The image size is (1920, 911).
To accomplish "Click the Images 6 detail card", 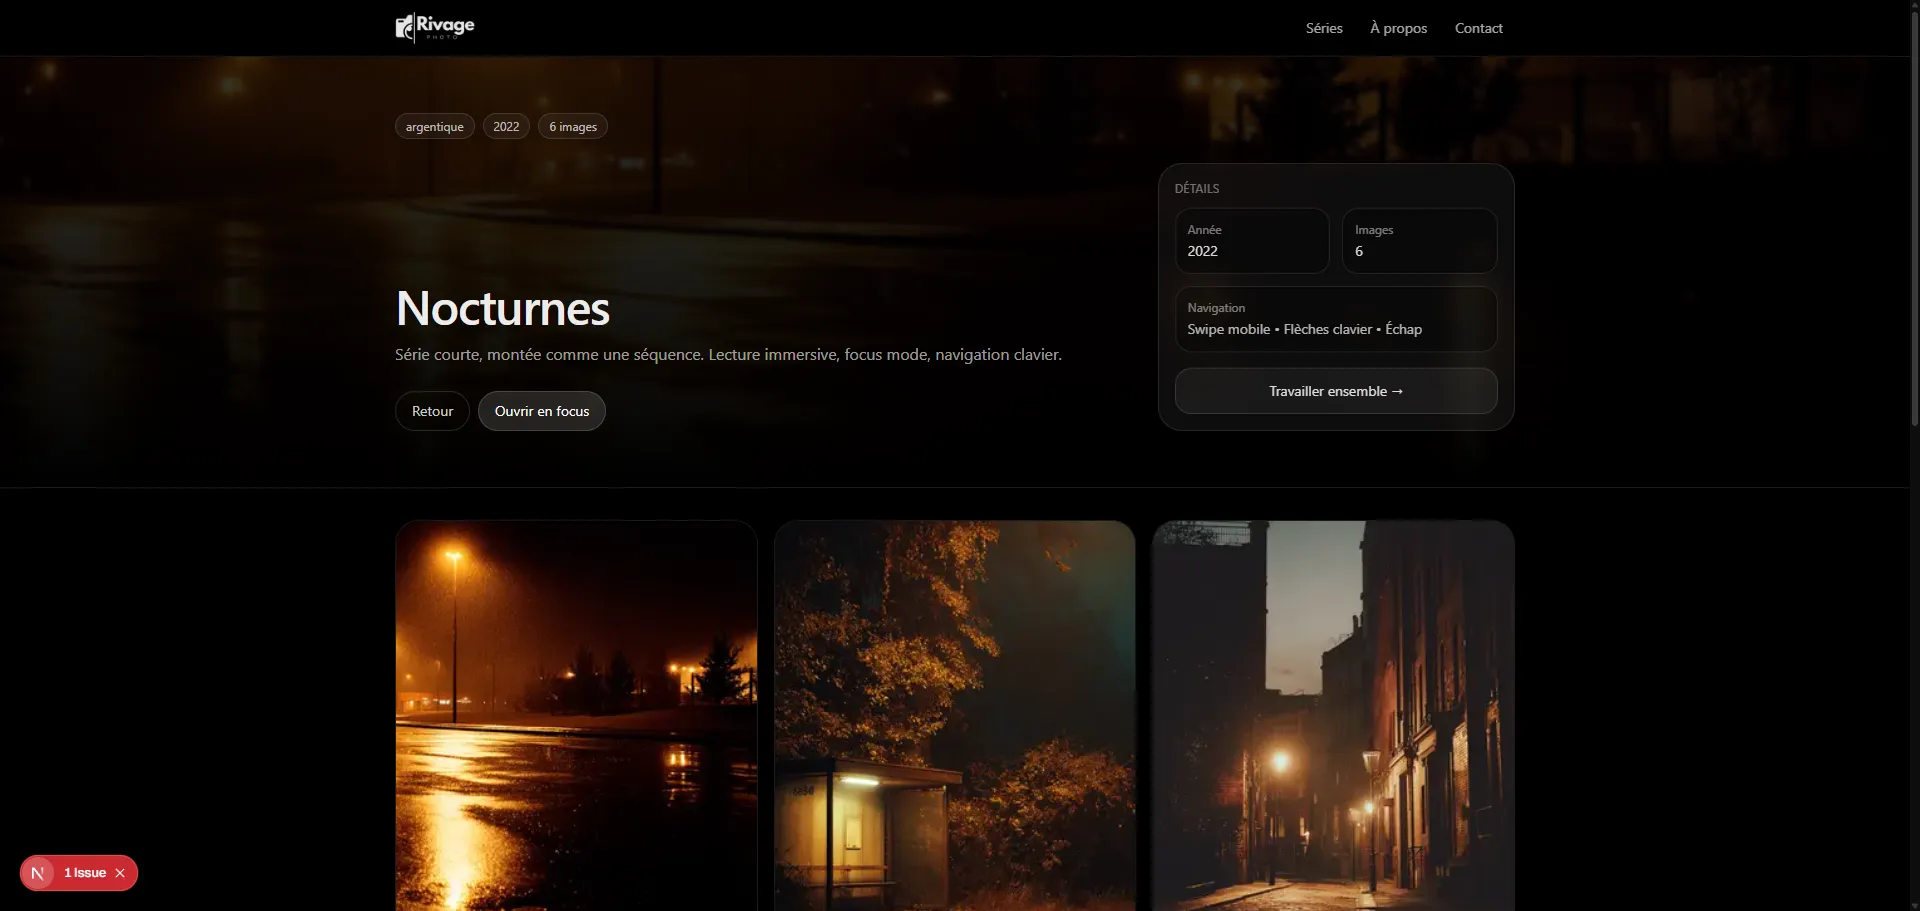I will 1418,241.
